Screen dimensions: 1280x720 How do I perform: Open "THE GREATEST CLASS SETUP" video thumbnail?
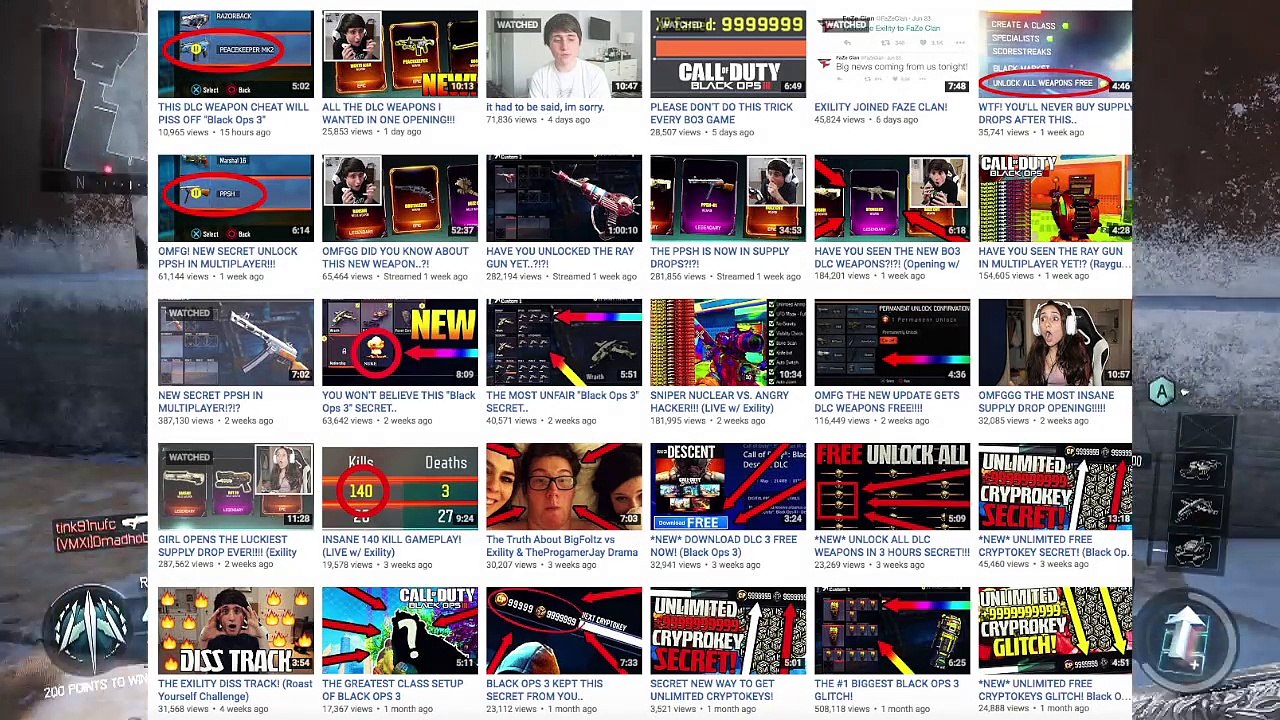tap(400, 630)
